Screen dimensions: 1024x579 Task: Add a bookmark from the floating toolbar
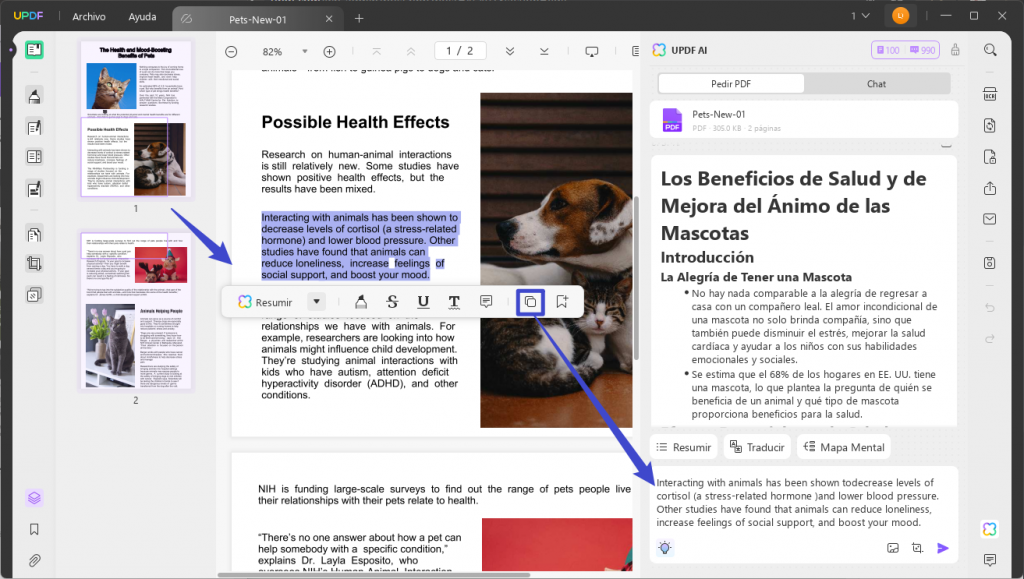pos(561,301)
